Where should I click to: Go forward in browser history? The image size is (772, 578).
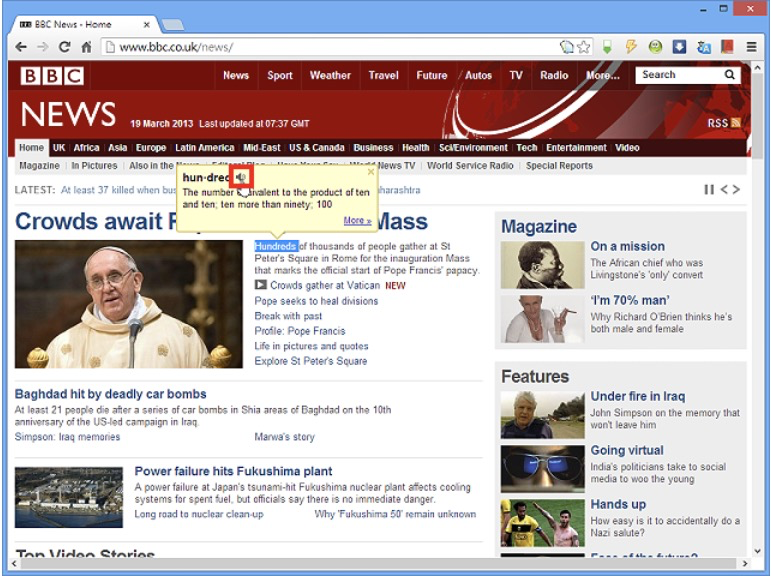coord(43,47)
